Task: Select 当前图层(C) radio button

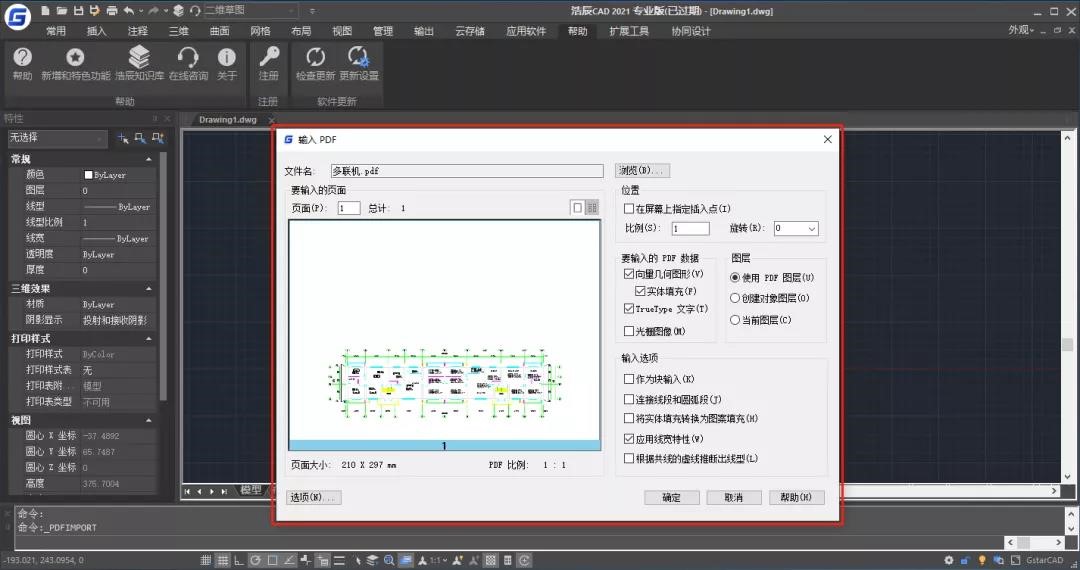Action: 735,320
